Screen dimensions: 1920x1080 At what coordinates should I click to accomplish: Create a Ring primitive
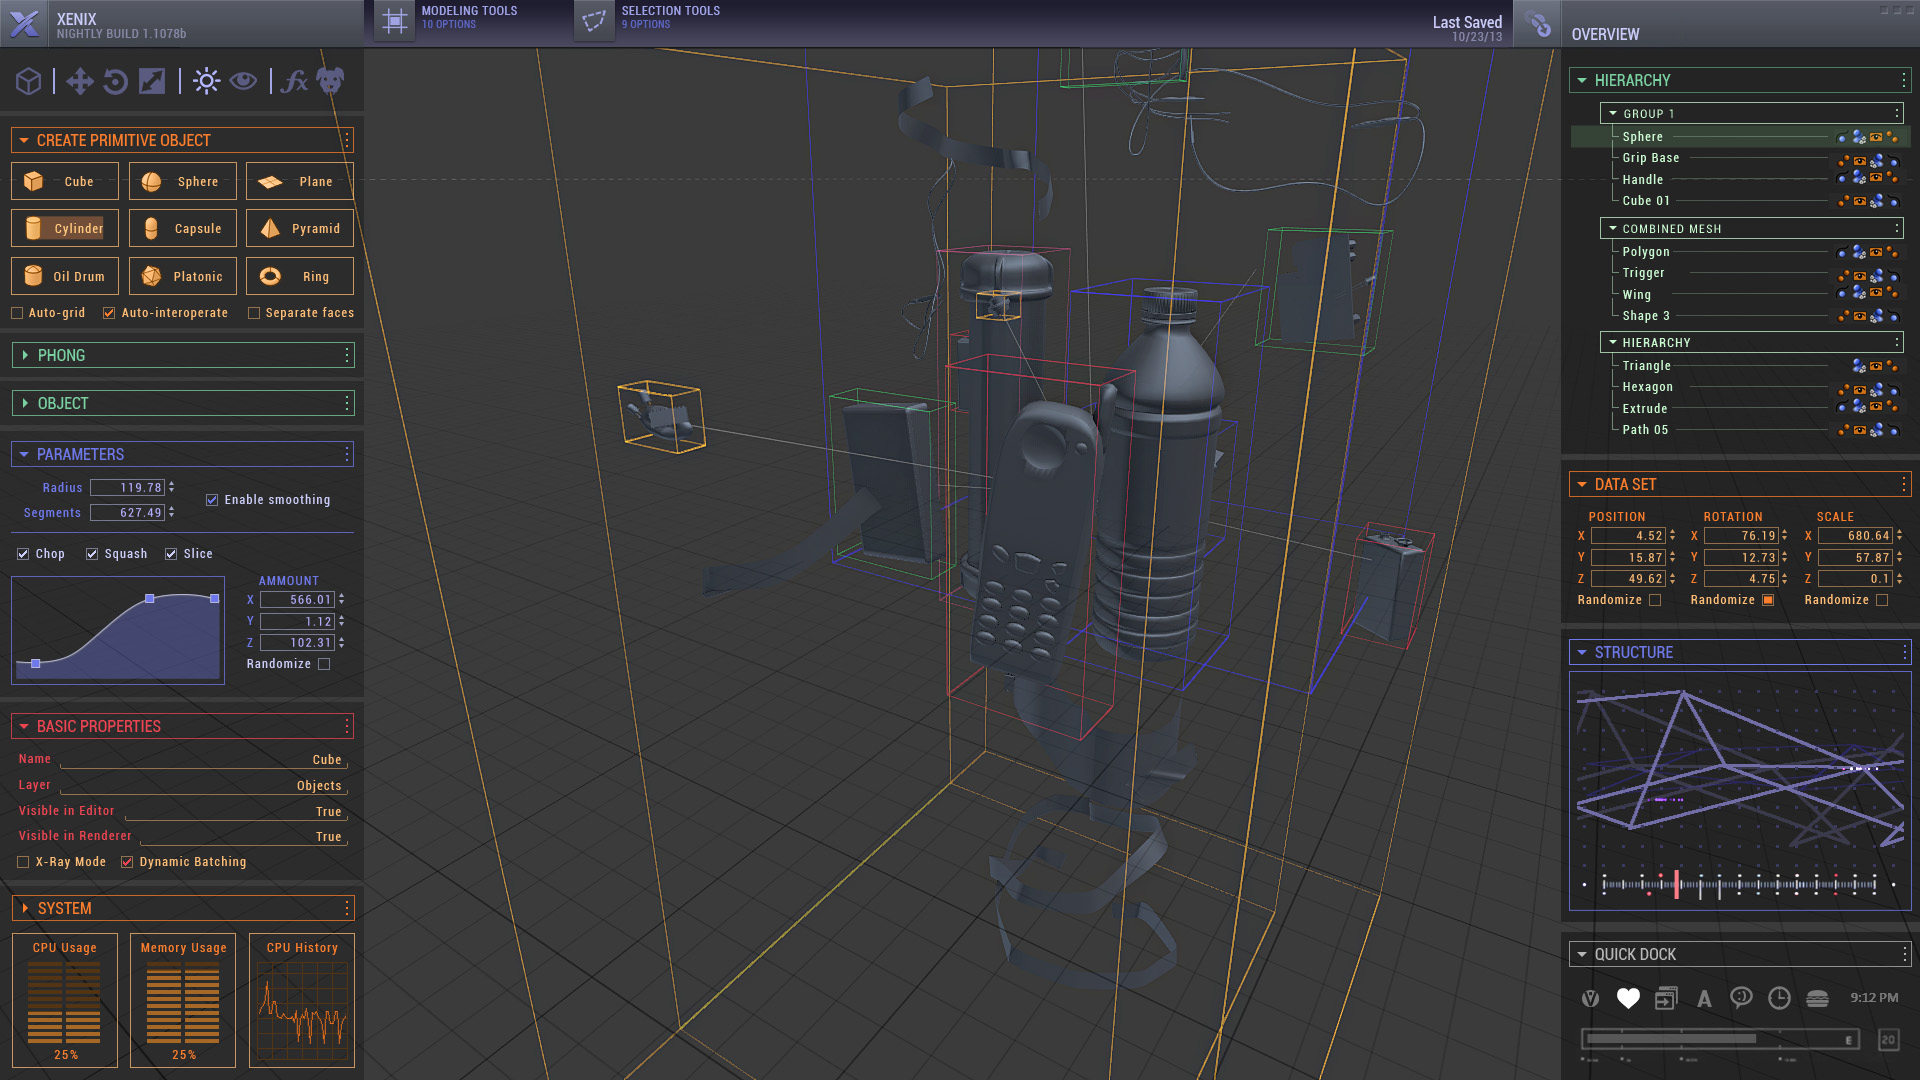coord(300,276)
